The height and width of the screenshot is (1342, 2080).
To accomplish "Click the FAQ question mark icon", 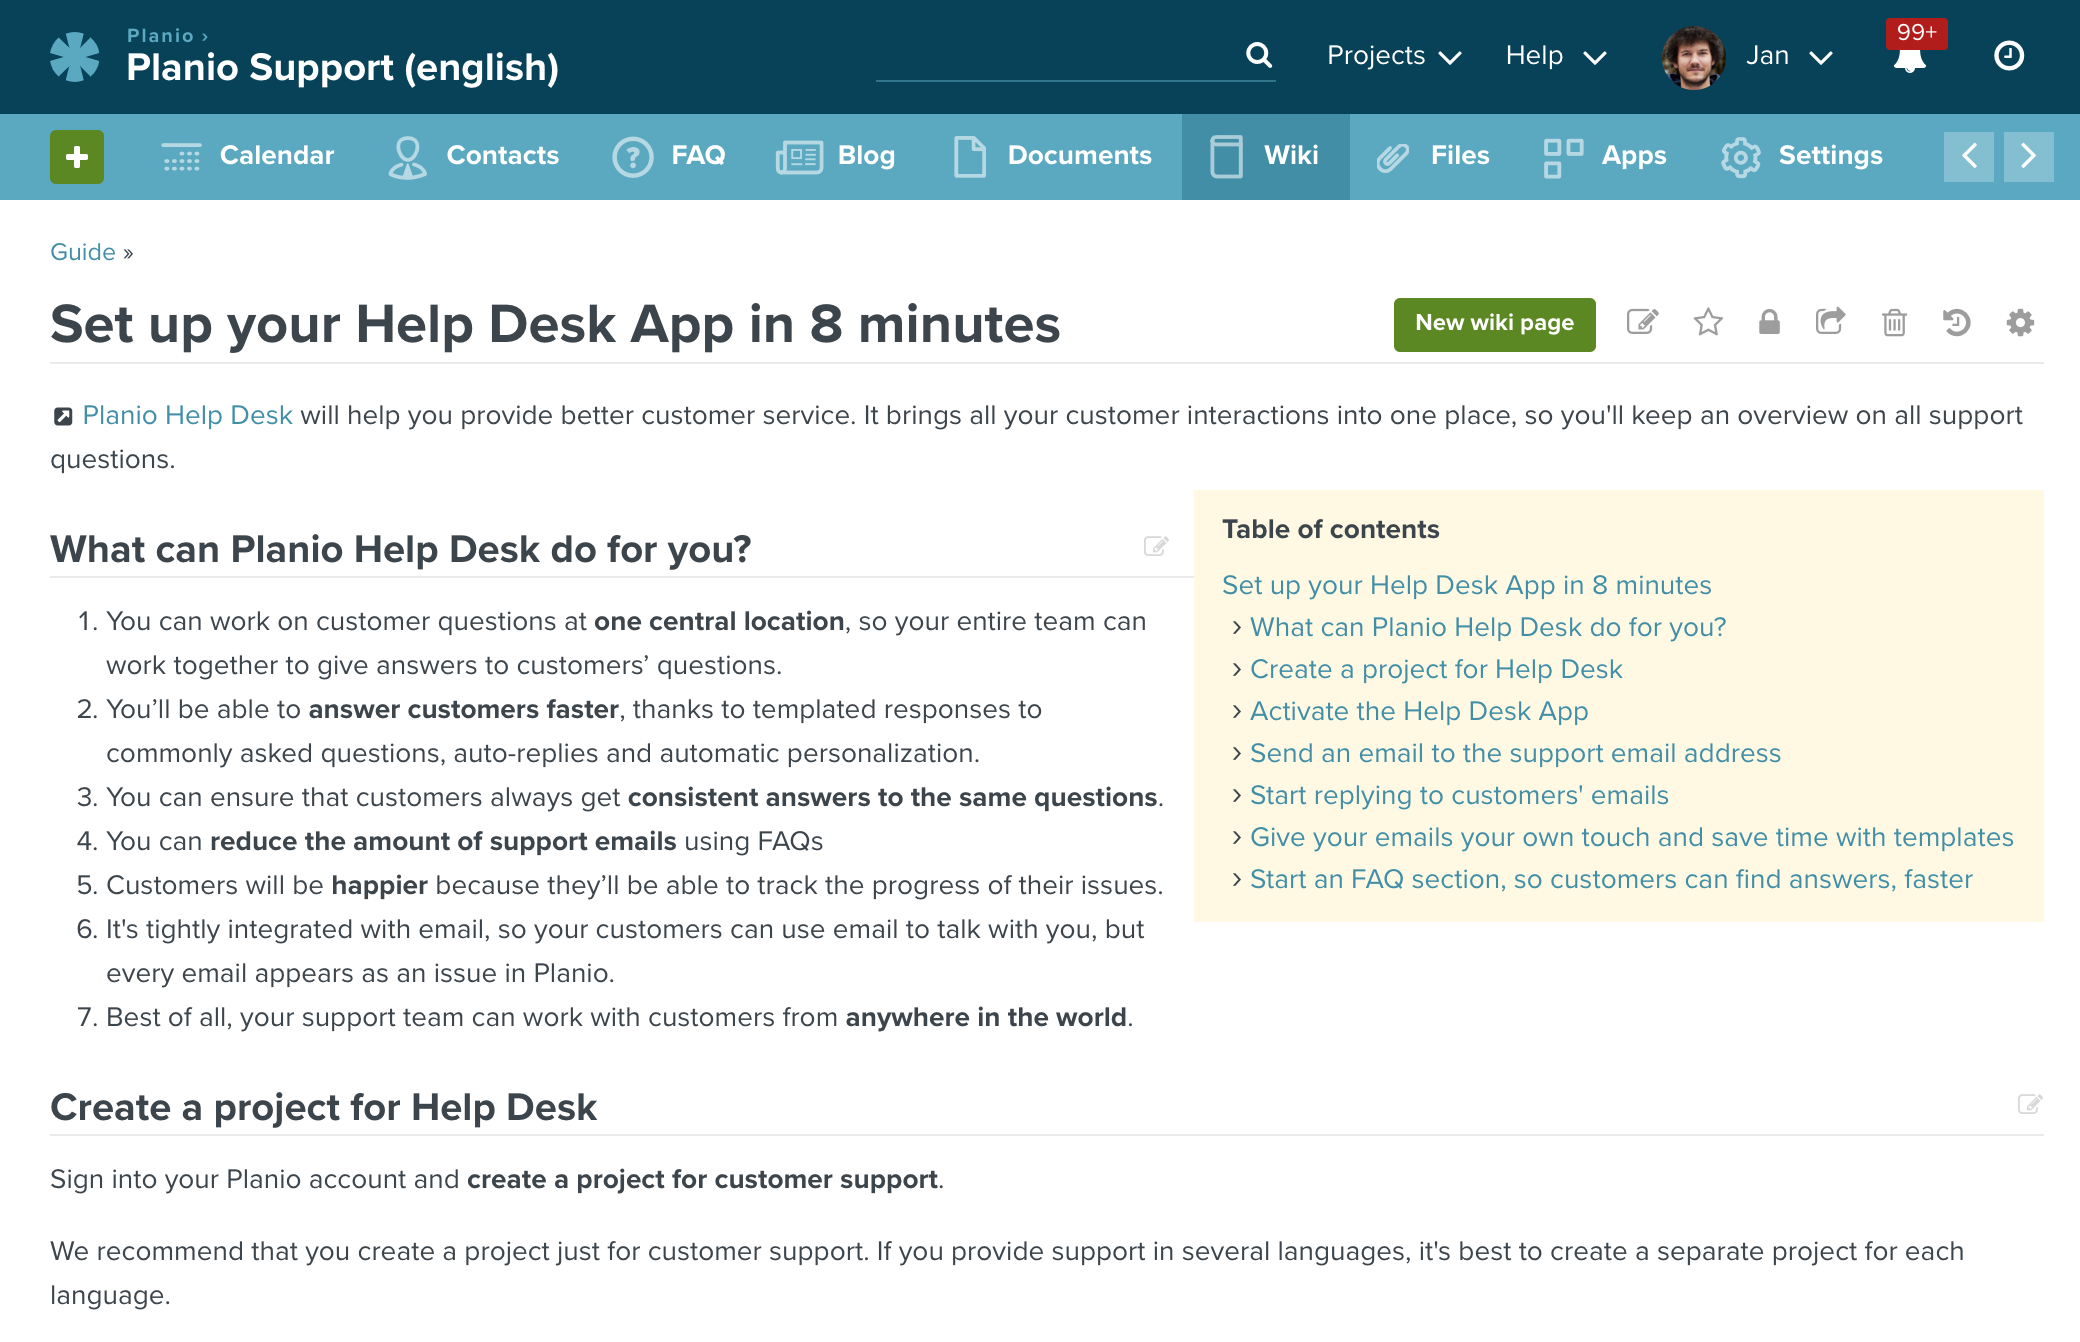I will tap(632, 157).
